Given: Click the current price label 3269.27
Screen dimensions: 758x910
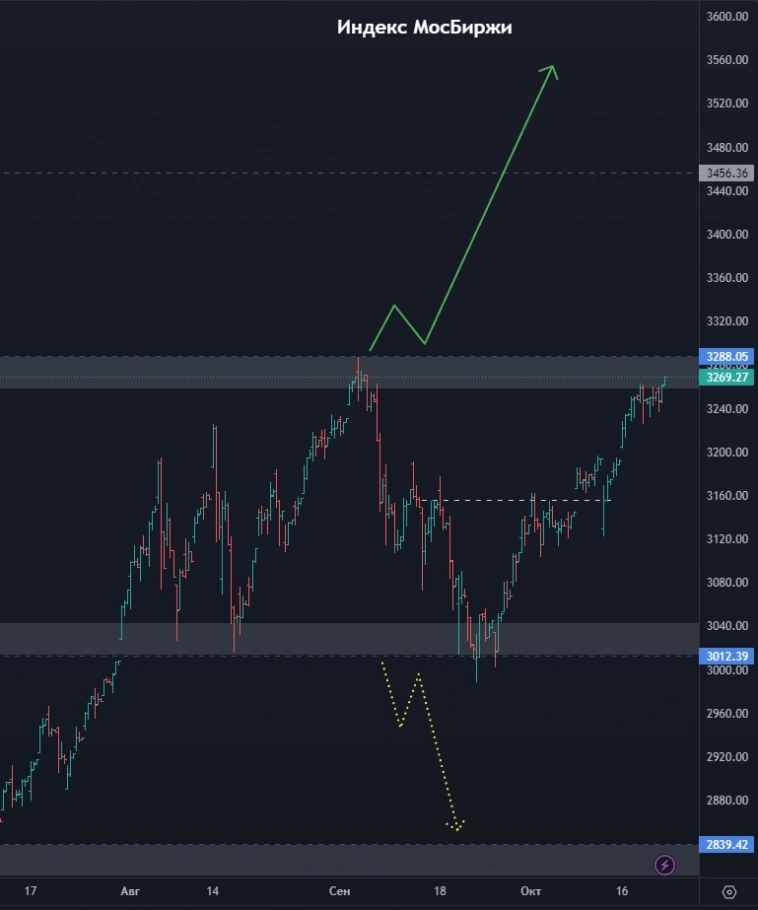Looking at the screenshot, I should [x=727, y=377].
